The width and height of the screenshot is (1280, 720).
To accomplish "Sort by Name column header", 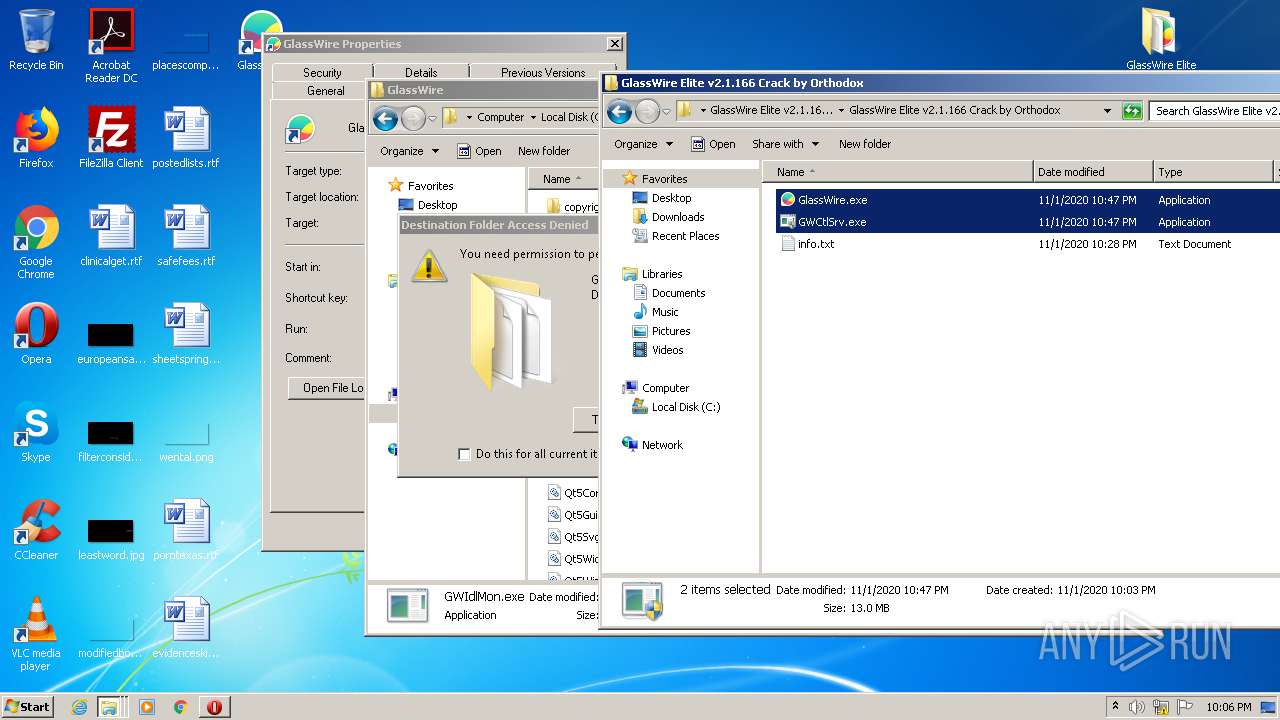I will point(897,172).
